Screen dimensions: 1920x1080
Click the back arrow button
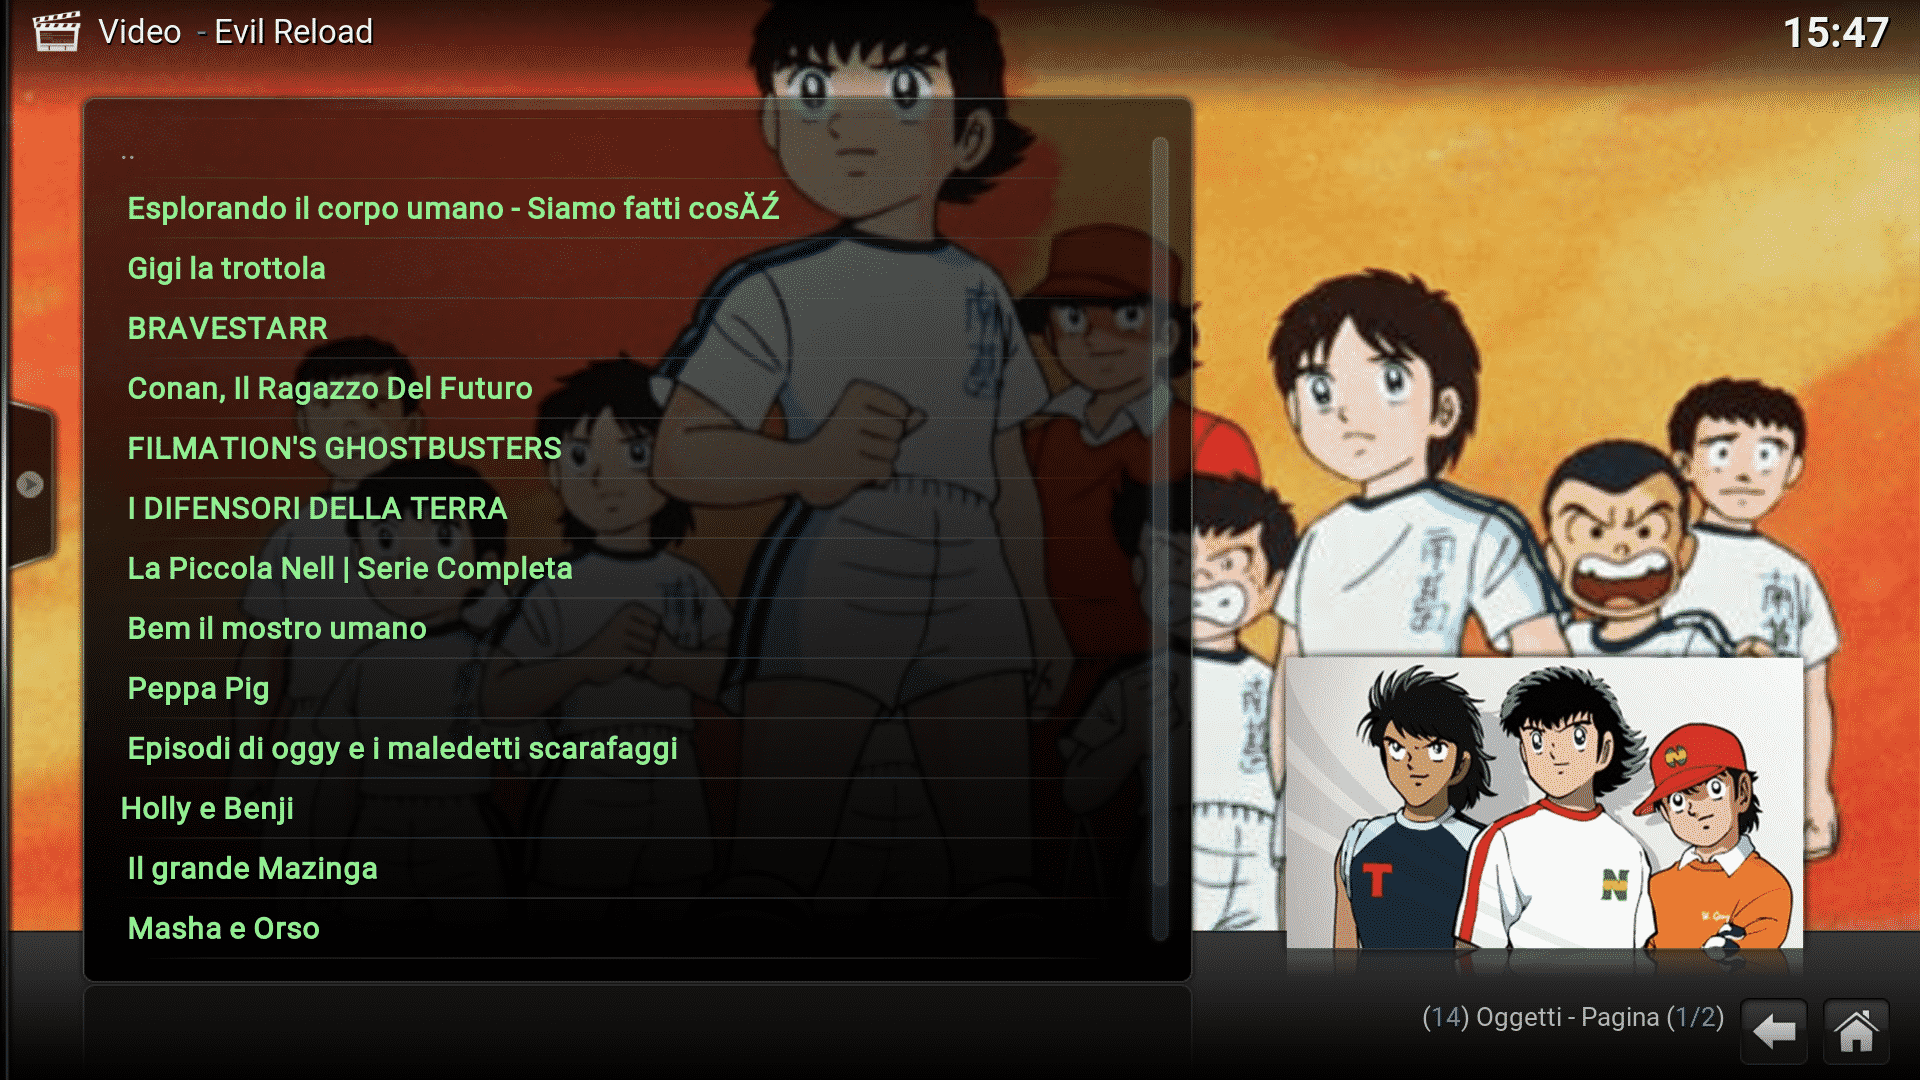coord(1774,1031)
